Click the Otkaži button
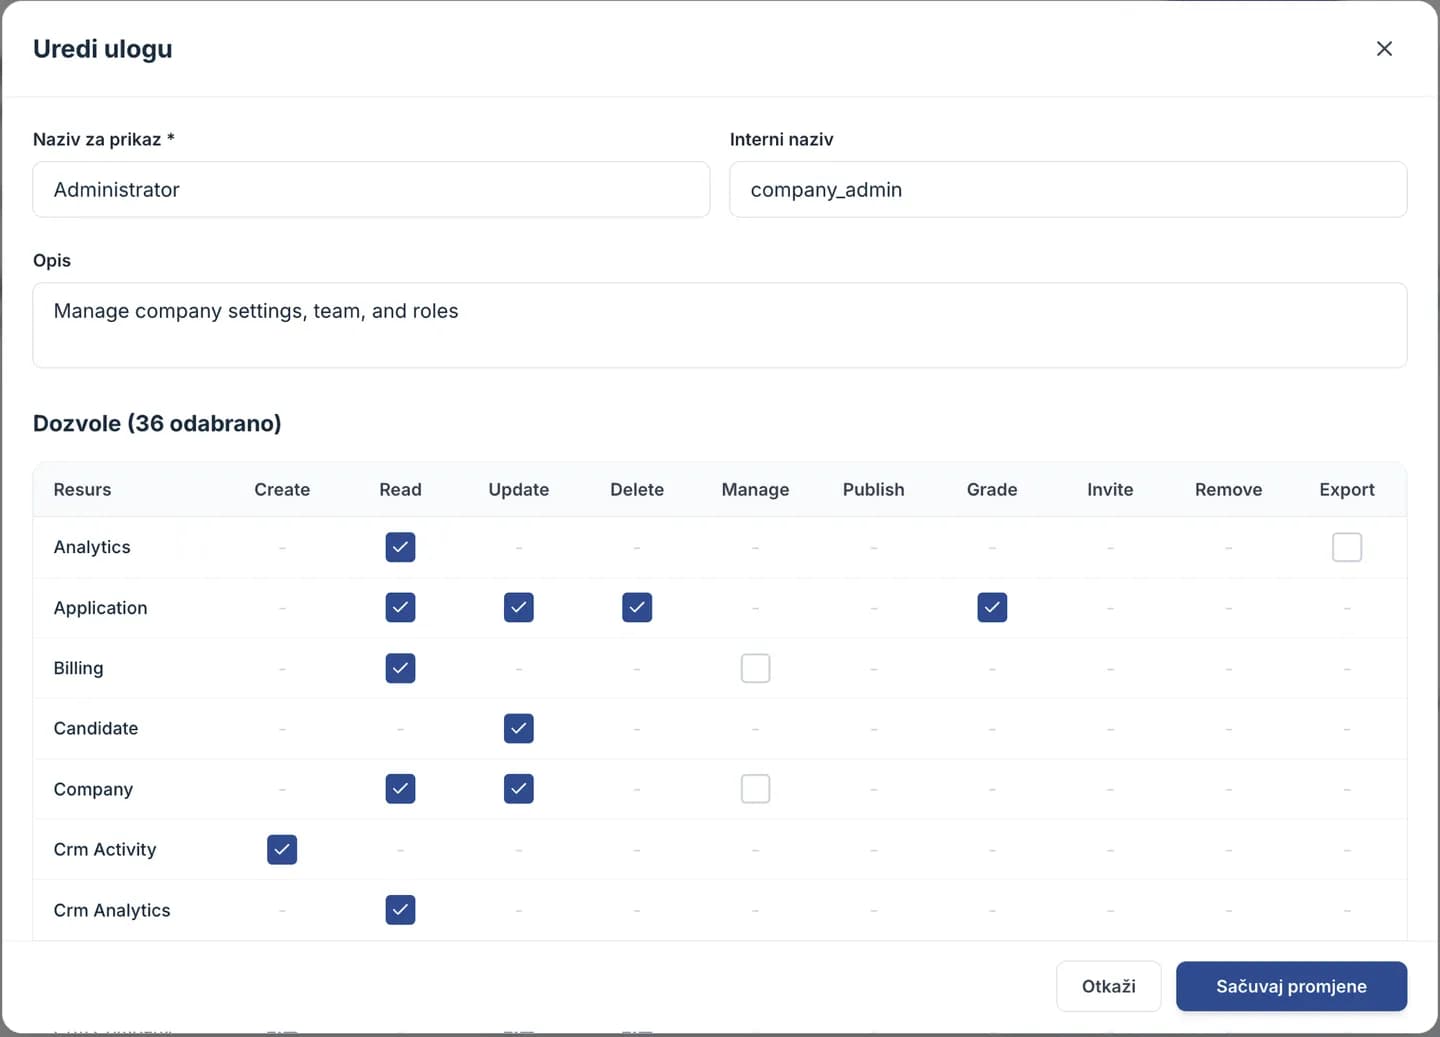This screenshot has width=1440, height=1037. click(x=1109, y=986)
